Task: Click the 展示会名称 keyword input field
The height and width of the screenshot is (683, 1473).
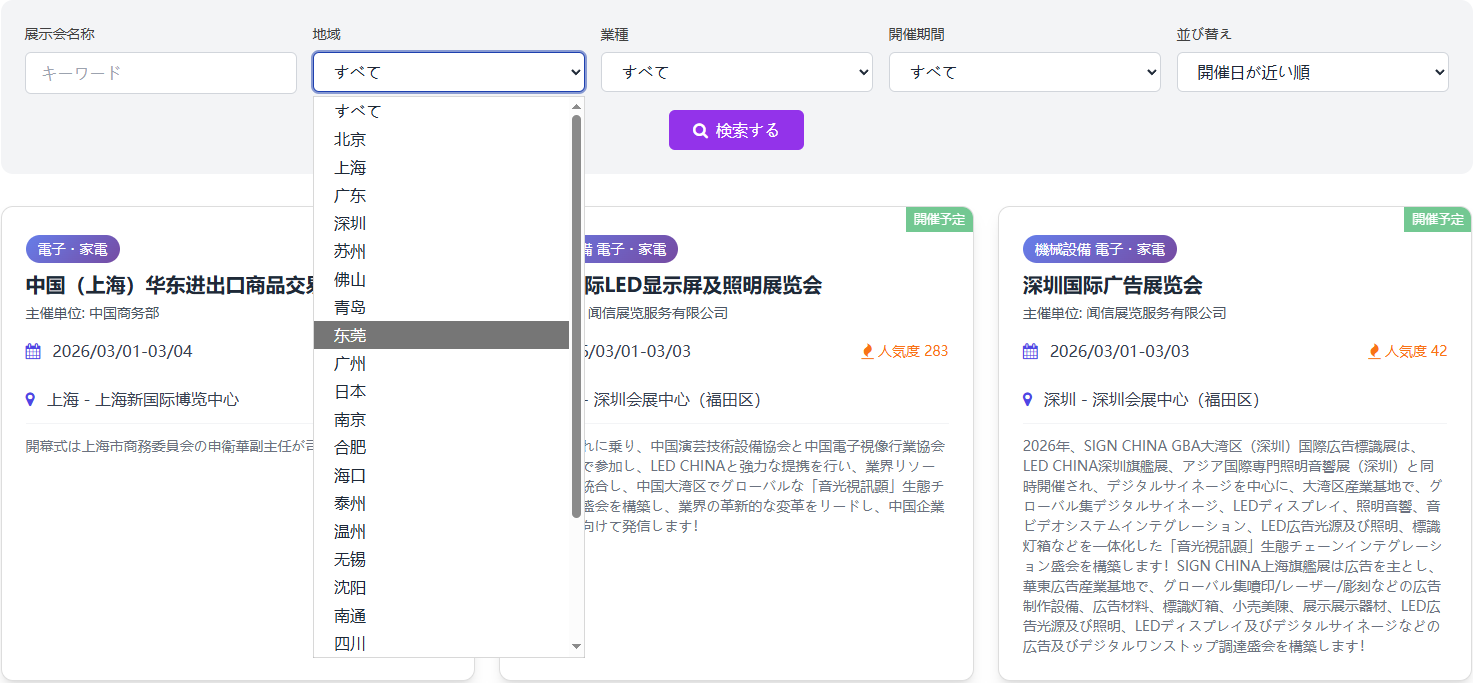Action: point(161,73)
